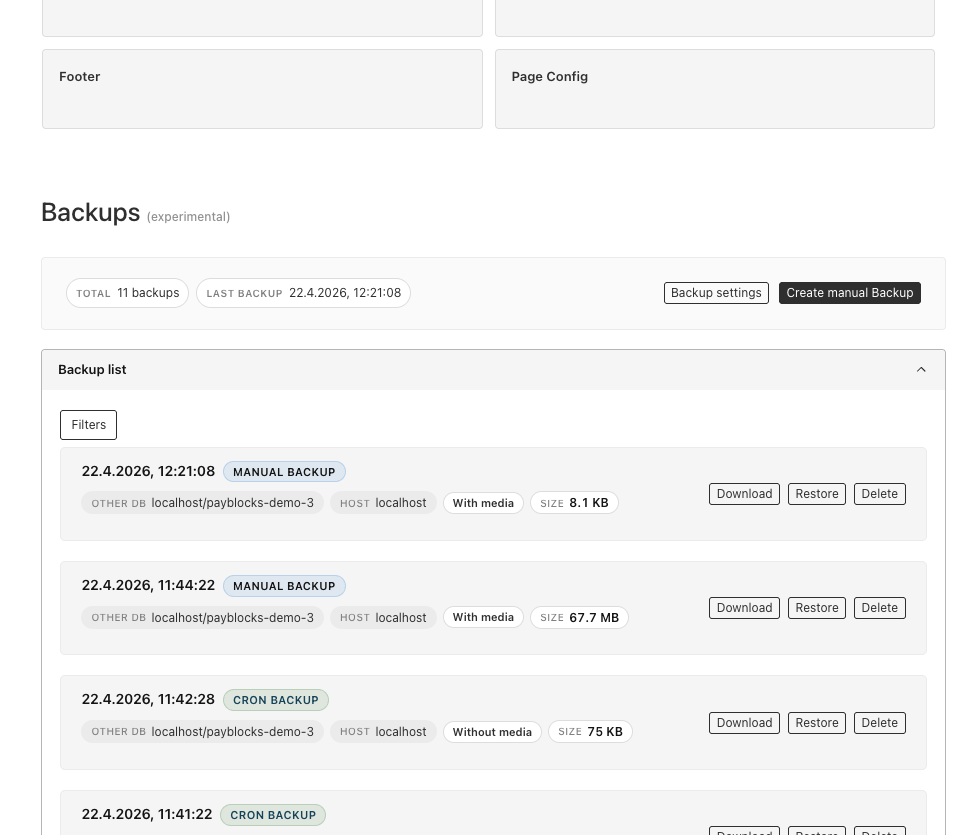Collapse the Backup list chevron
Screen dimensions: 976x835
[x=921, y=370]
